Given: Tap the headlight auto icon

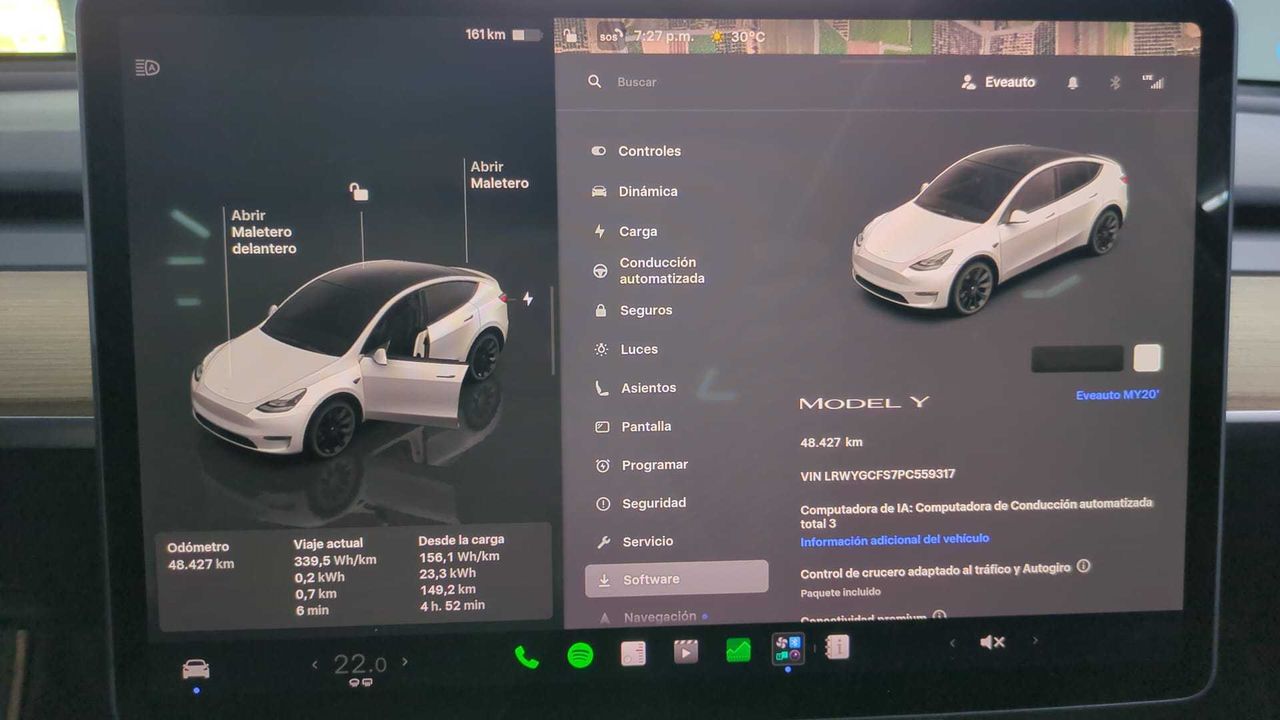Looking at the screenshot, I should click(147, 68).
